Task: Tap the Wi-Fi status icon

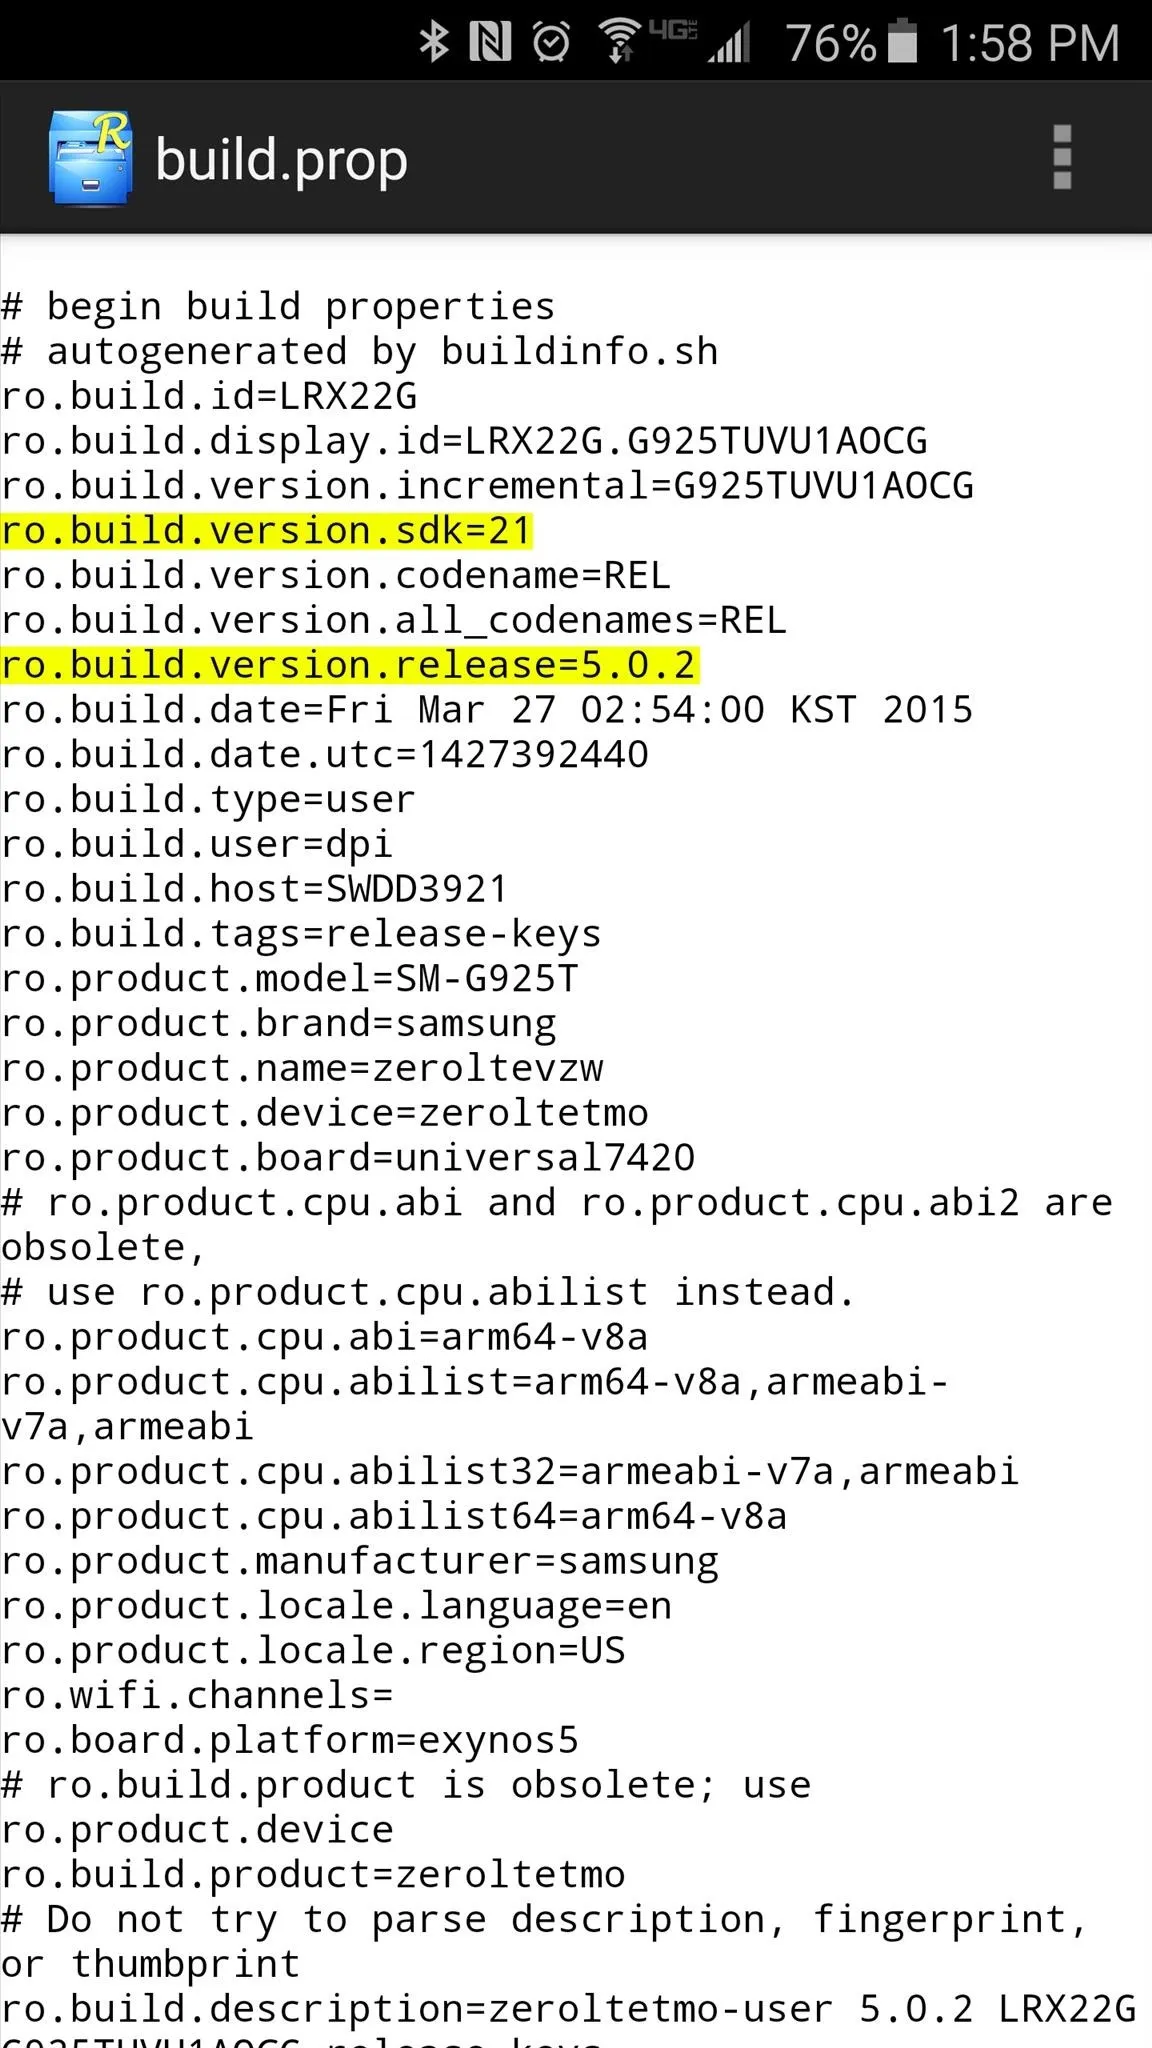Action: [620, 42]
